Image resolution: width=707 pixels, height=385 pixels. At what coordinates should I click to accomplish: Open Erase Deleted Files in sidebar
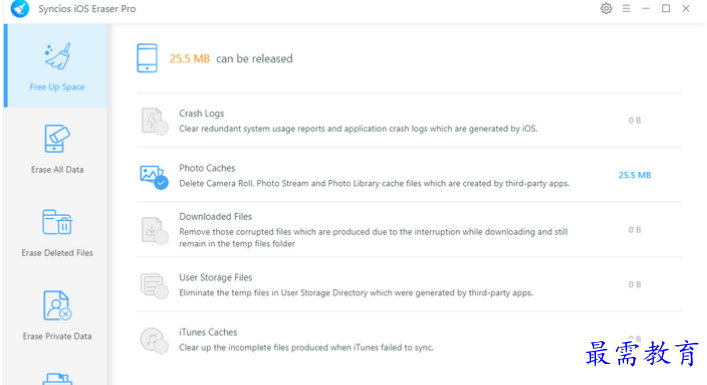tap(57, 233)
